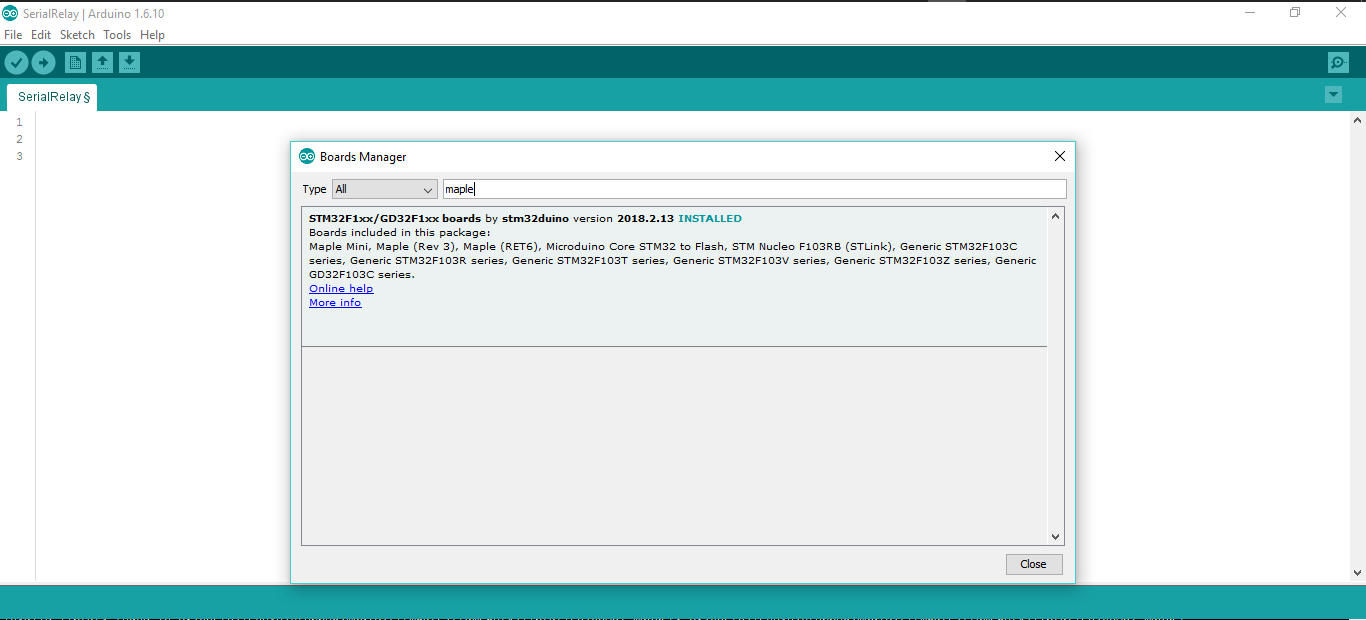Click the Arduino logo in Boards Manager title
This screenshot has height=620, width=1366.
[x=307, y=156]
